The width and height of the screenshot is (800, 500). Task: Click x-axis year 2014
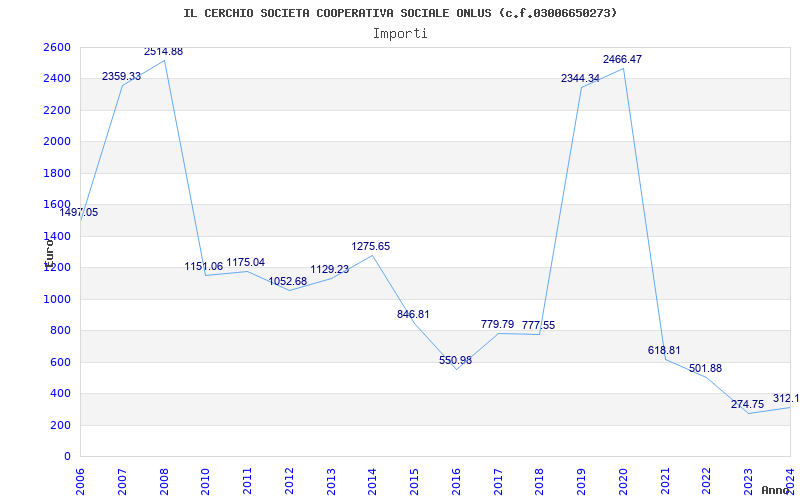372,482
